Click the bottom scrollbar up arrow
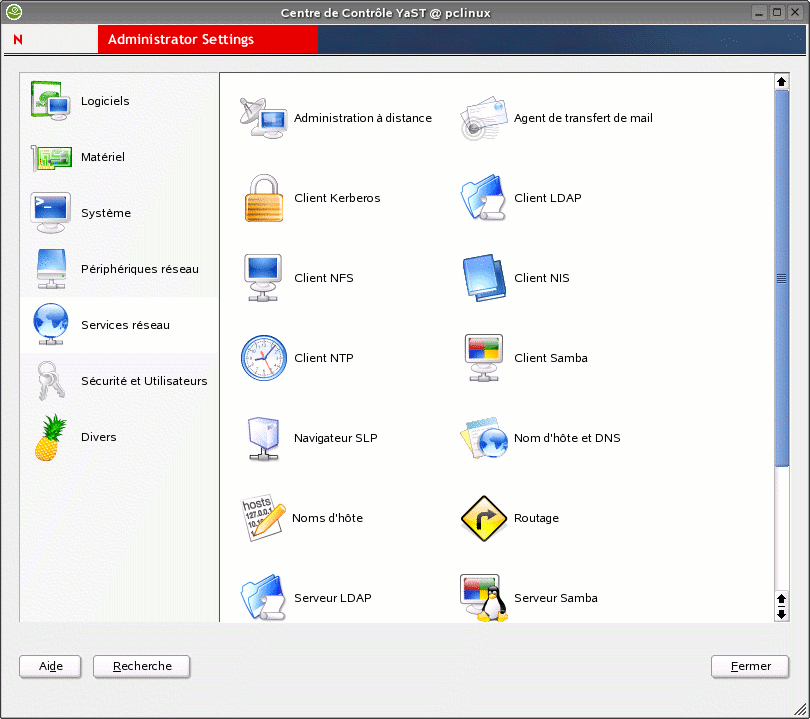 [x=782, y=599]
